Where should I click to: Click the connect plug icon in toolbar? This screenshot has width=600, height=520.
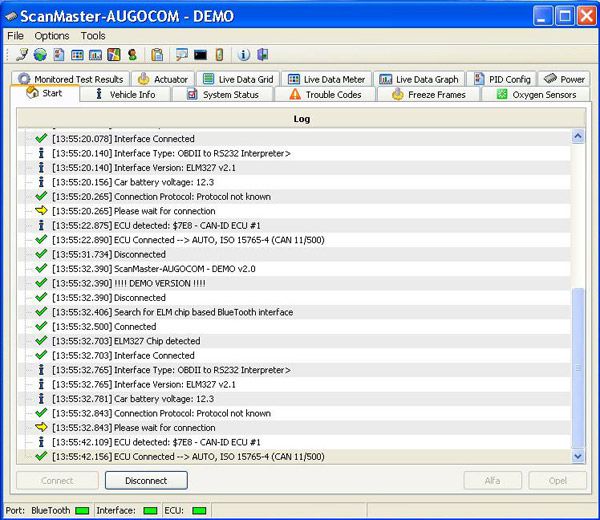pyautogui.click(x=22, y=54)
